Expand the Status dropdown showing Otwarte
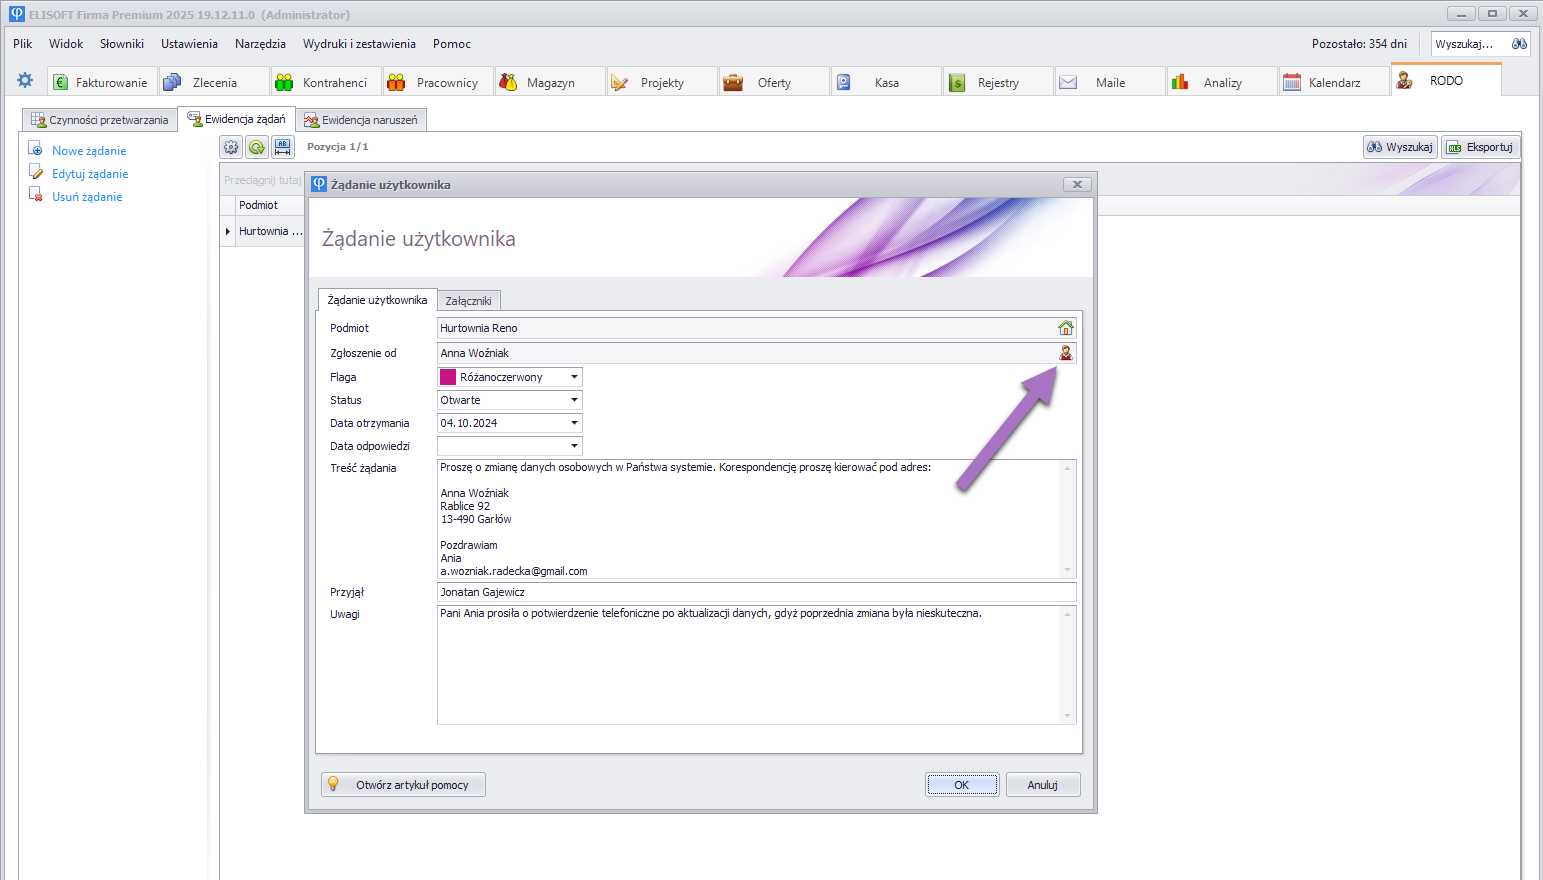1543x880 pixels. 574,400
